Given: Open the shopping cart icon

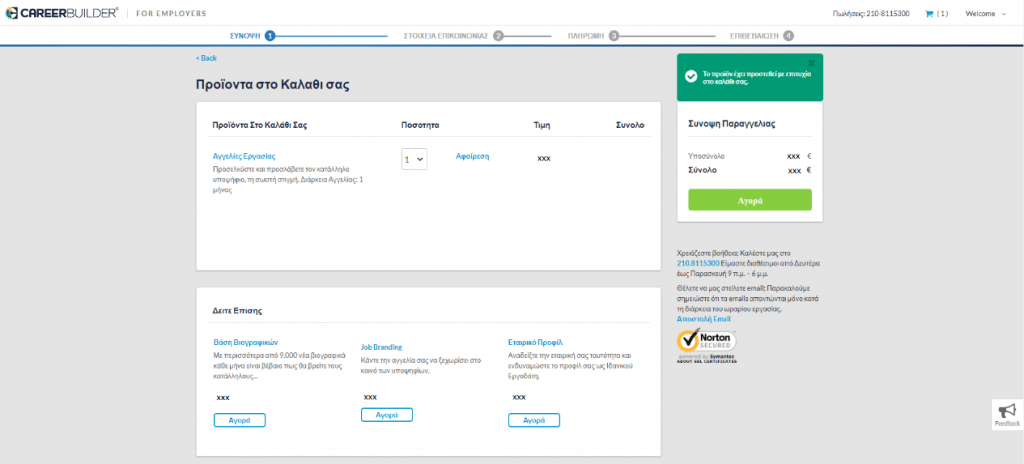Looking at the screenshot, I should click(929, 14).
